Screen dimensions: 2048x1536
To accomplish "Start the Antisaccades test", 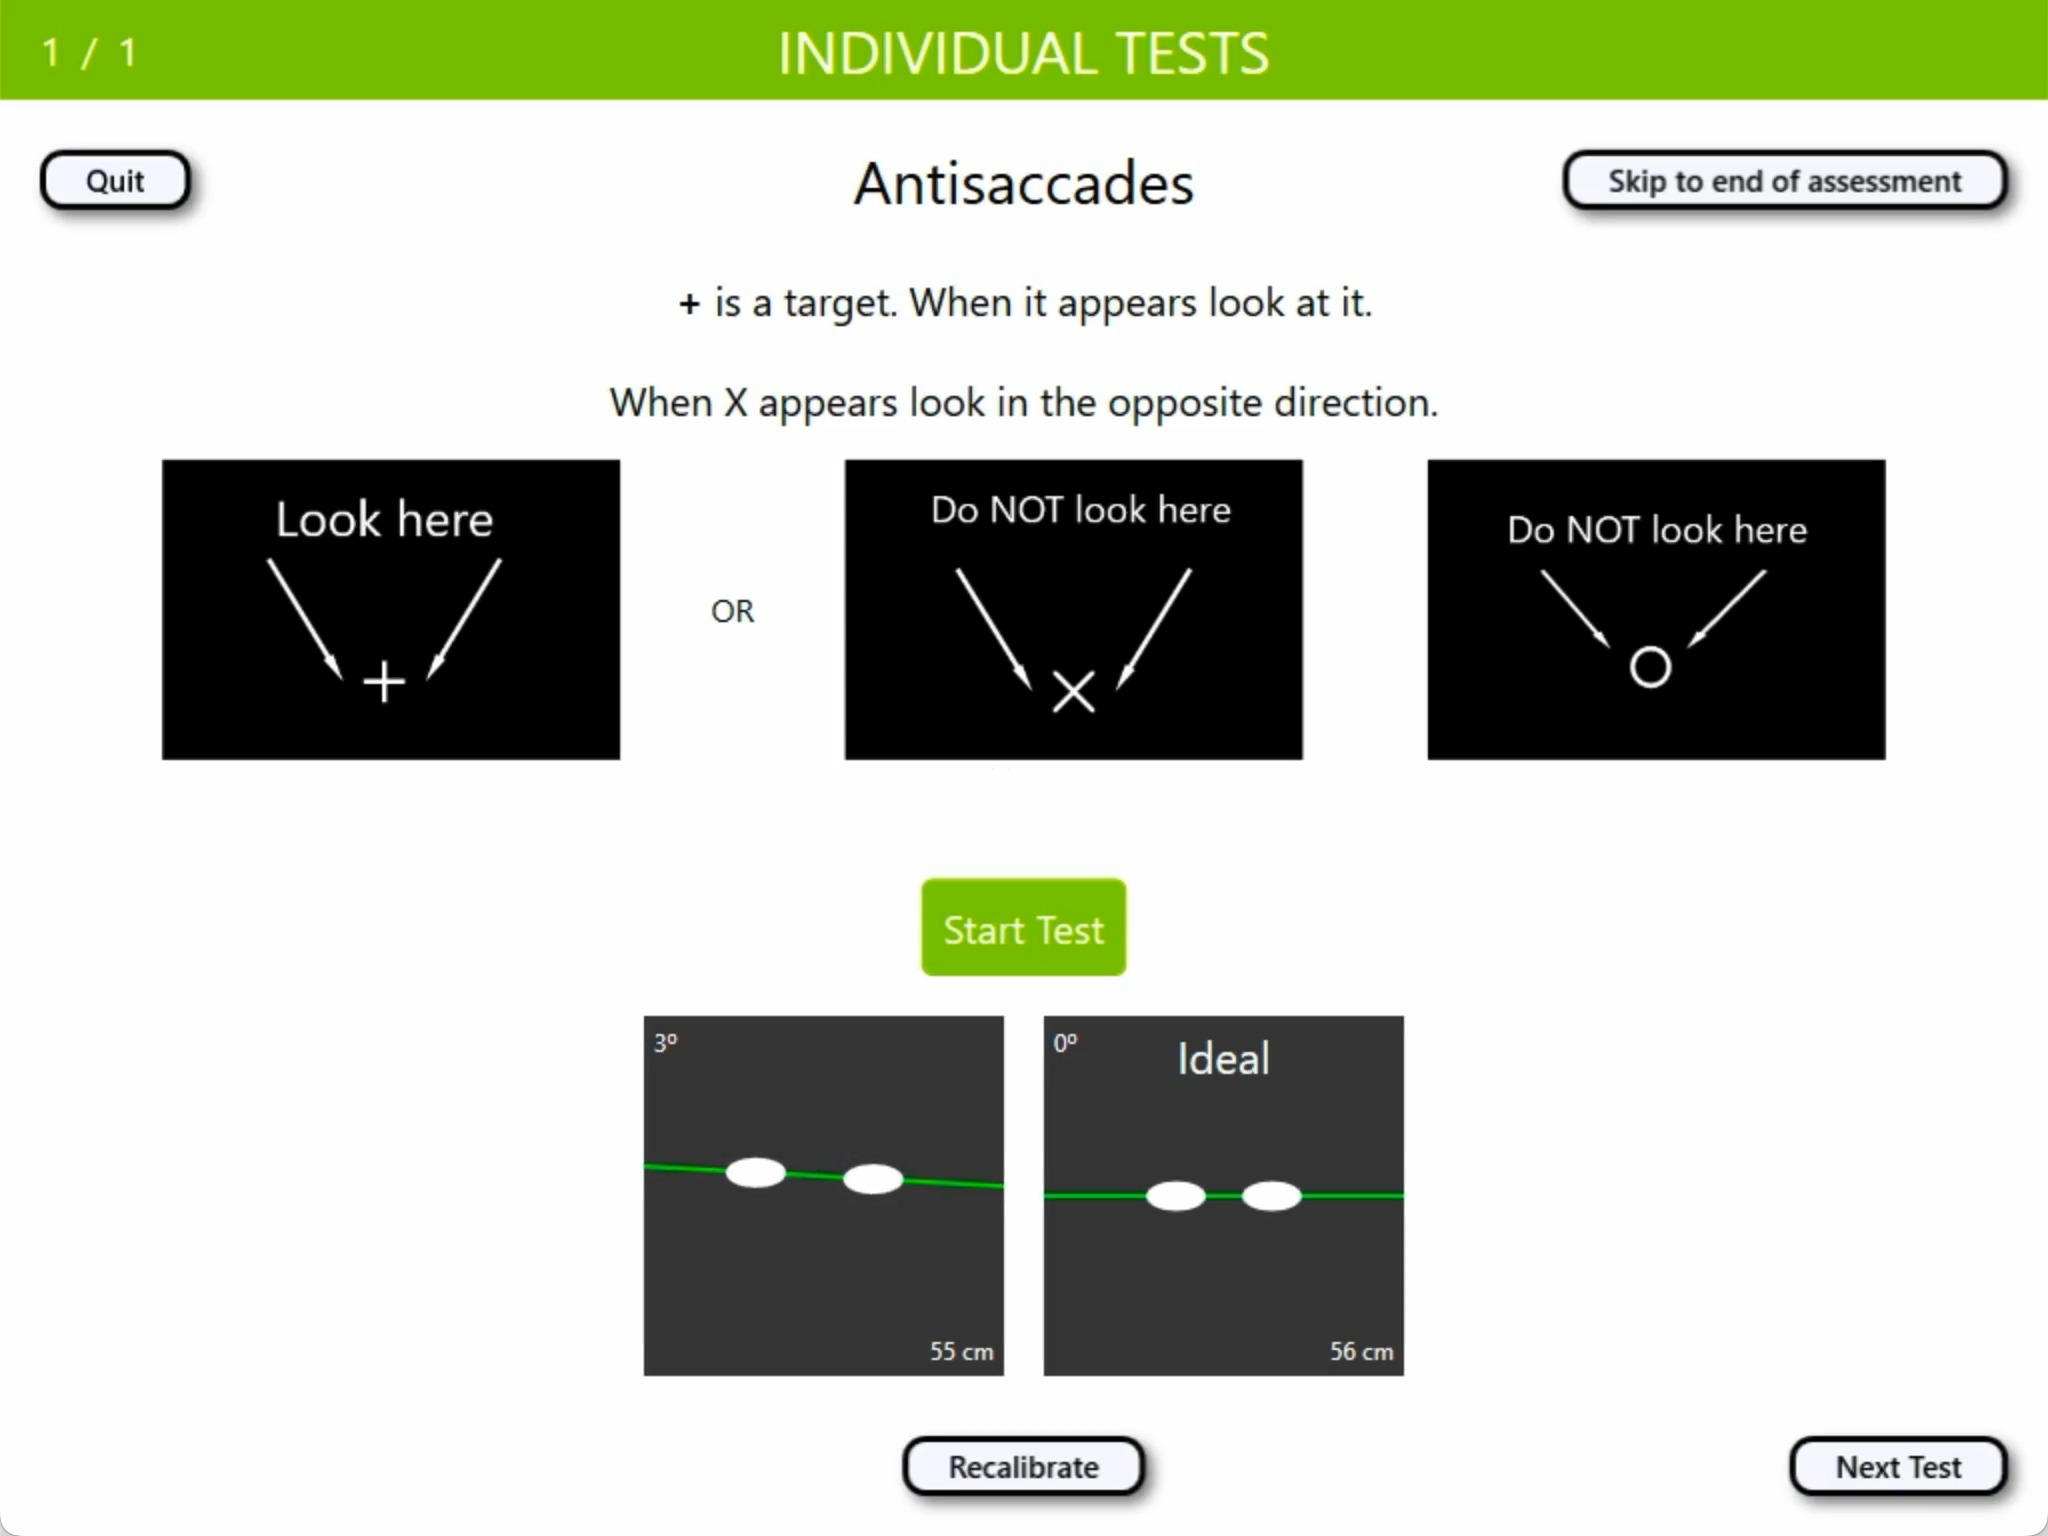I will (x=1024, y=928).
